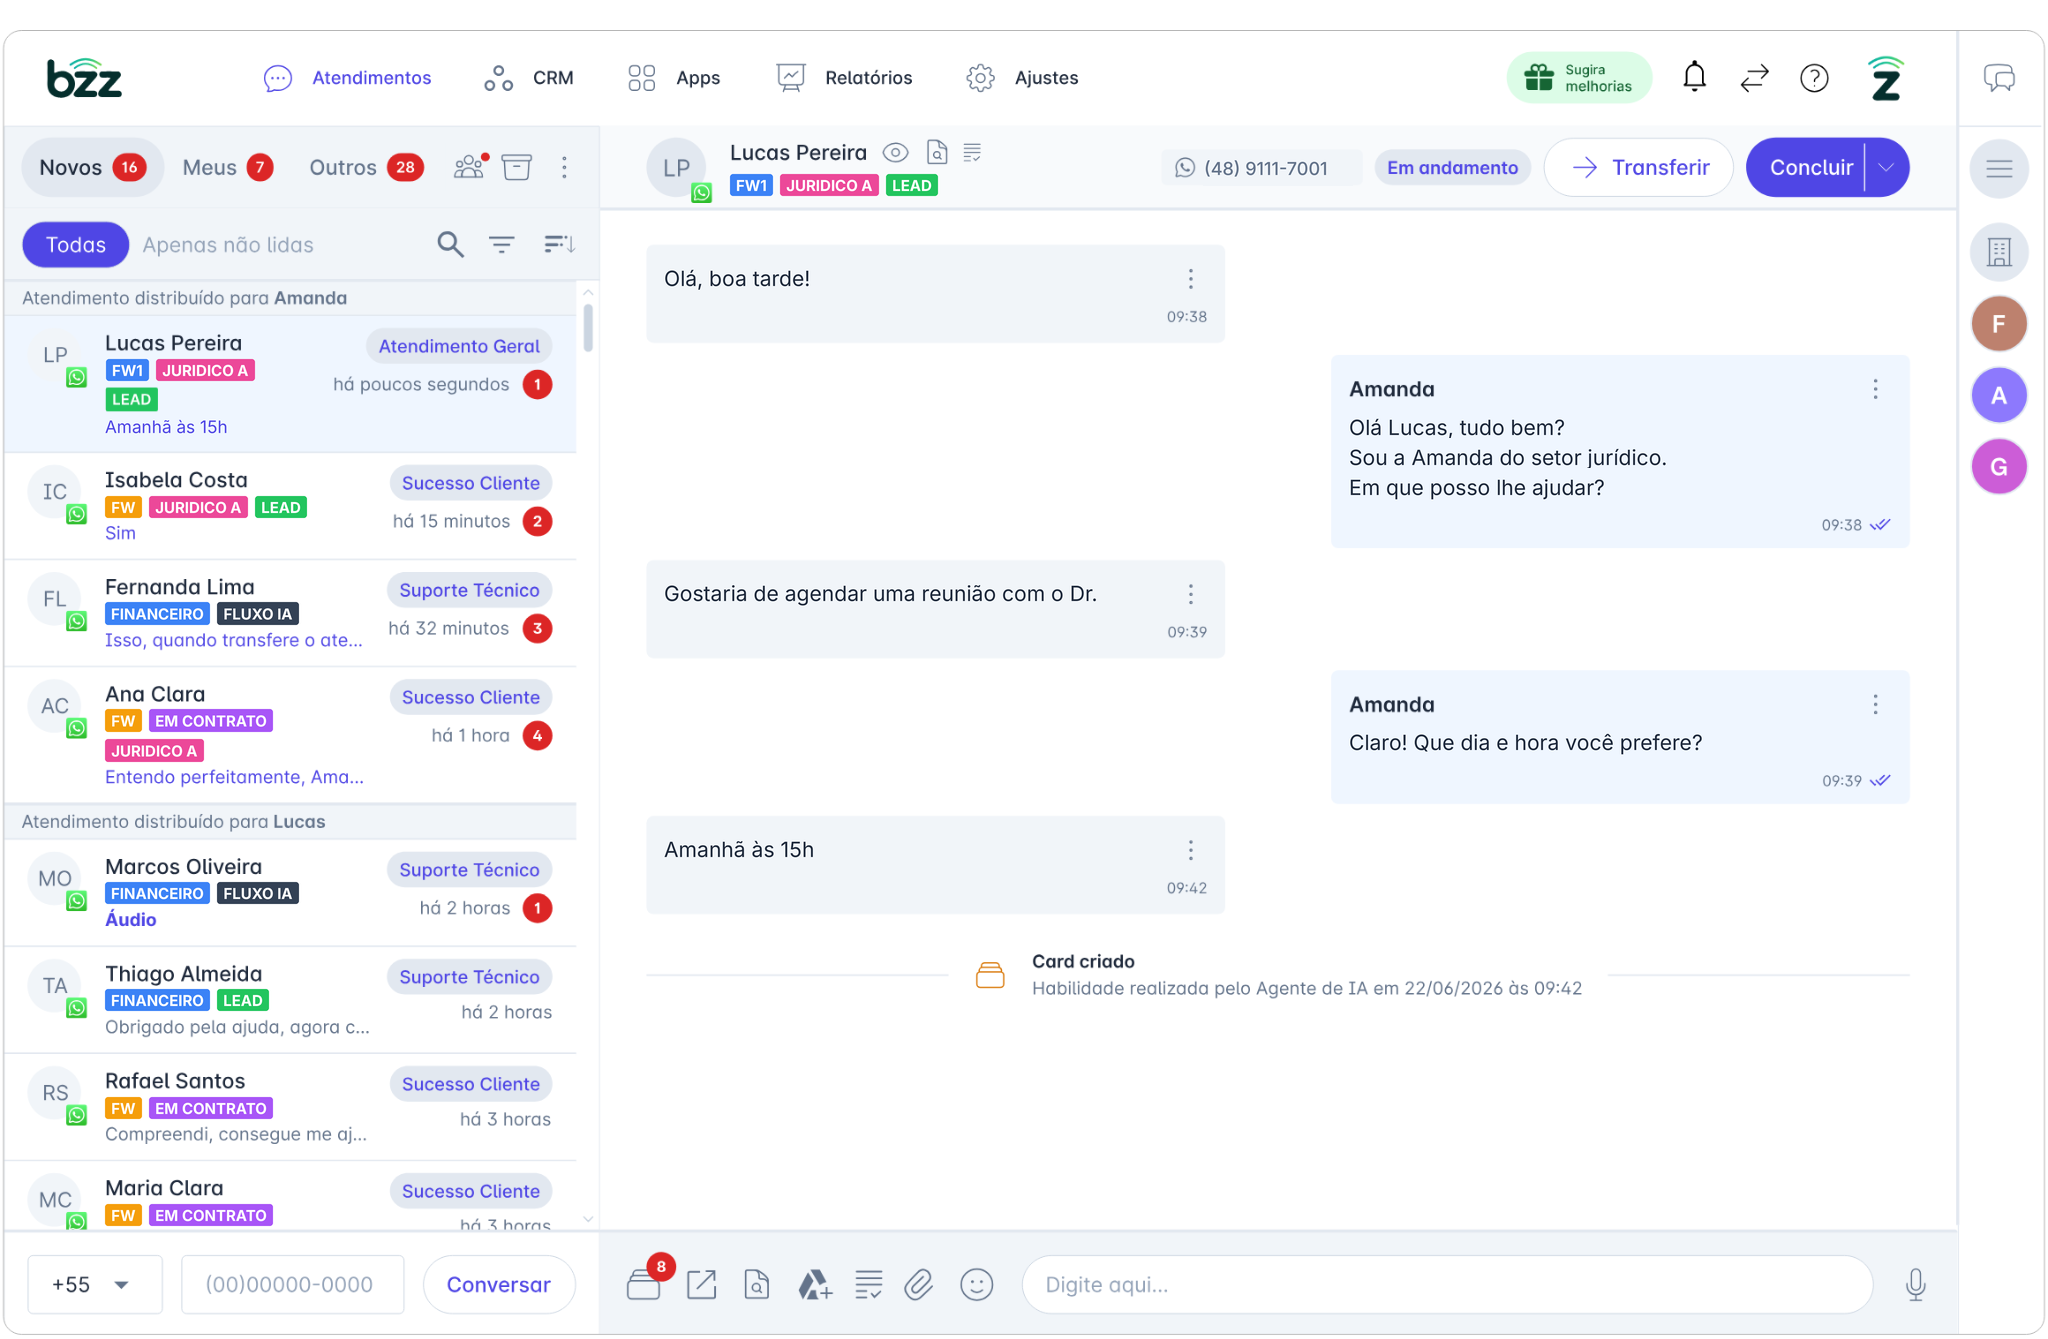This screenshot has width=2048, height=1339.
Task: Open quick replies list icon in composer
Action: click(868, 1285)
